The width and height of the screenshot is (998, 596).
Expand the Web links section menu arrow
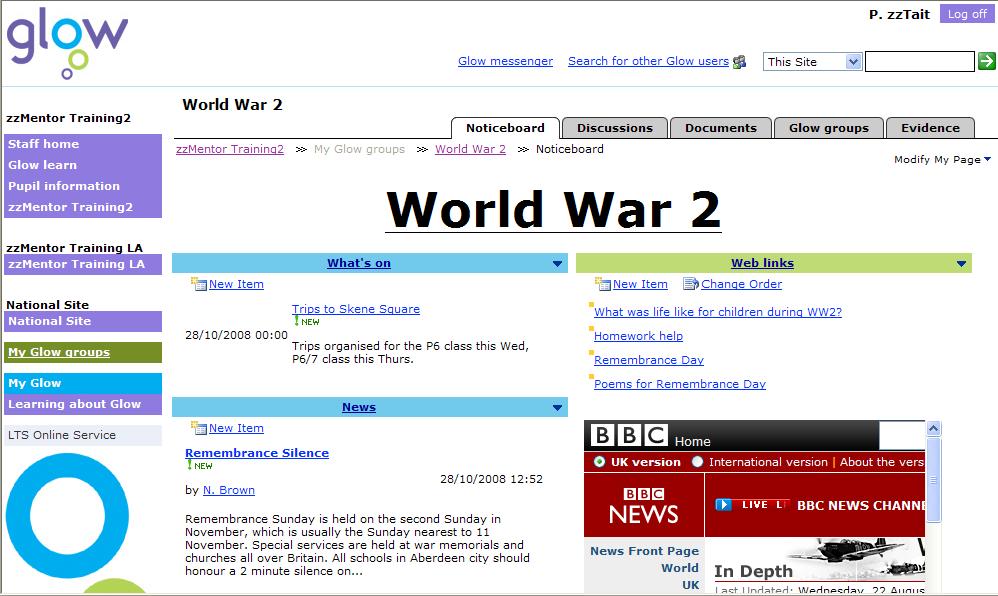coord(961,264)
